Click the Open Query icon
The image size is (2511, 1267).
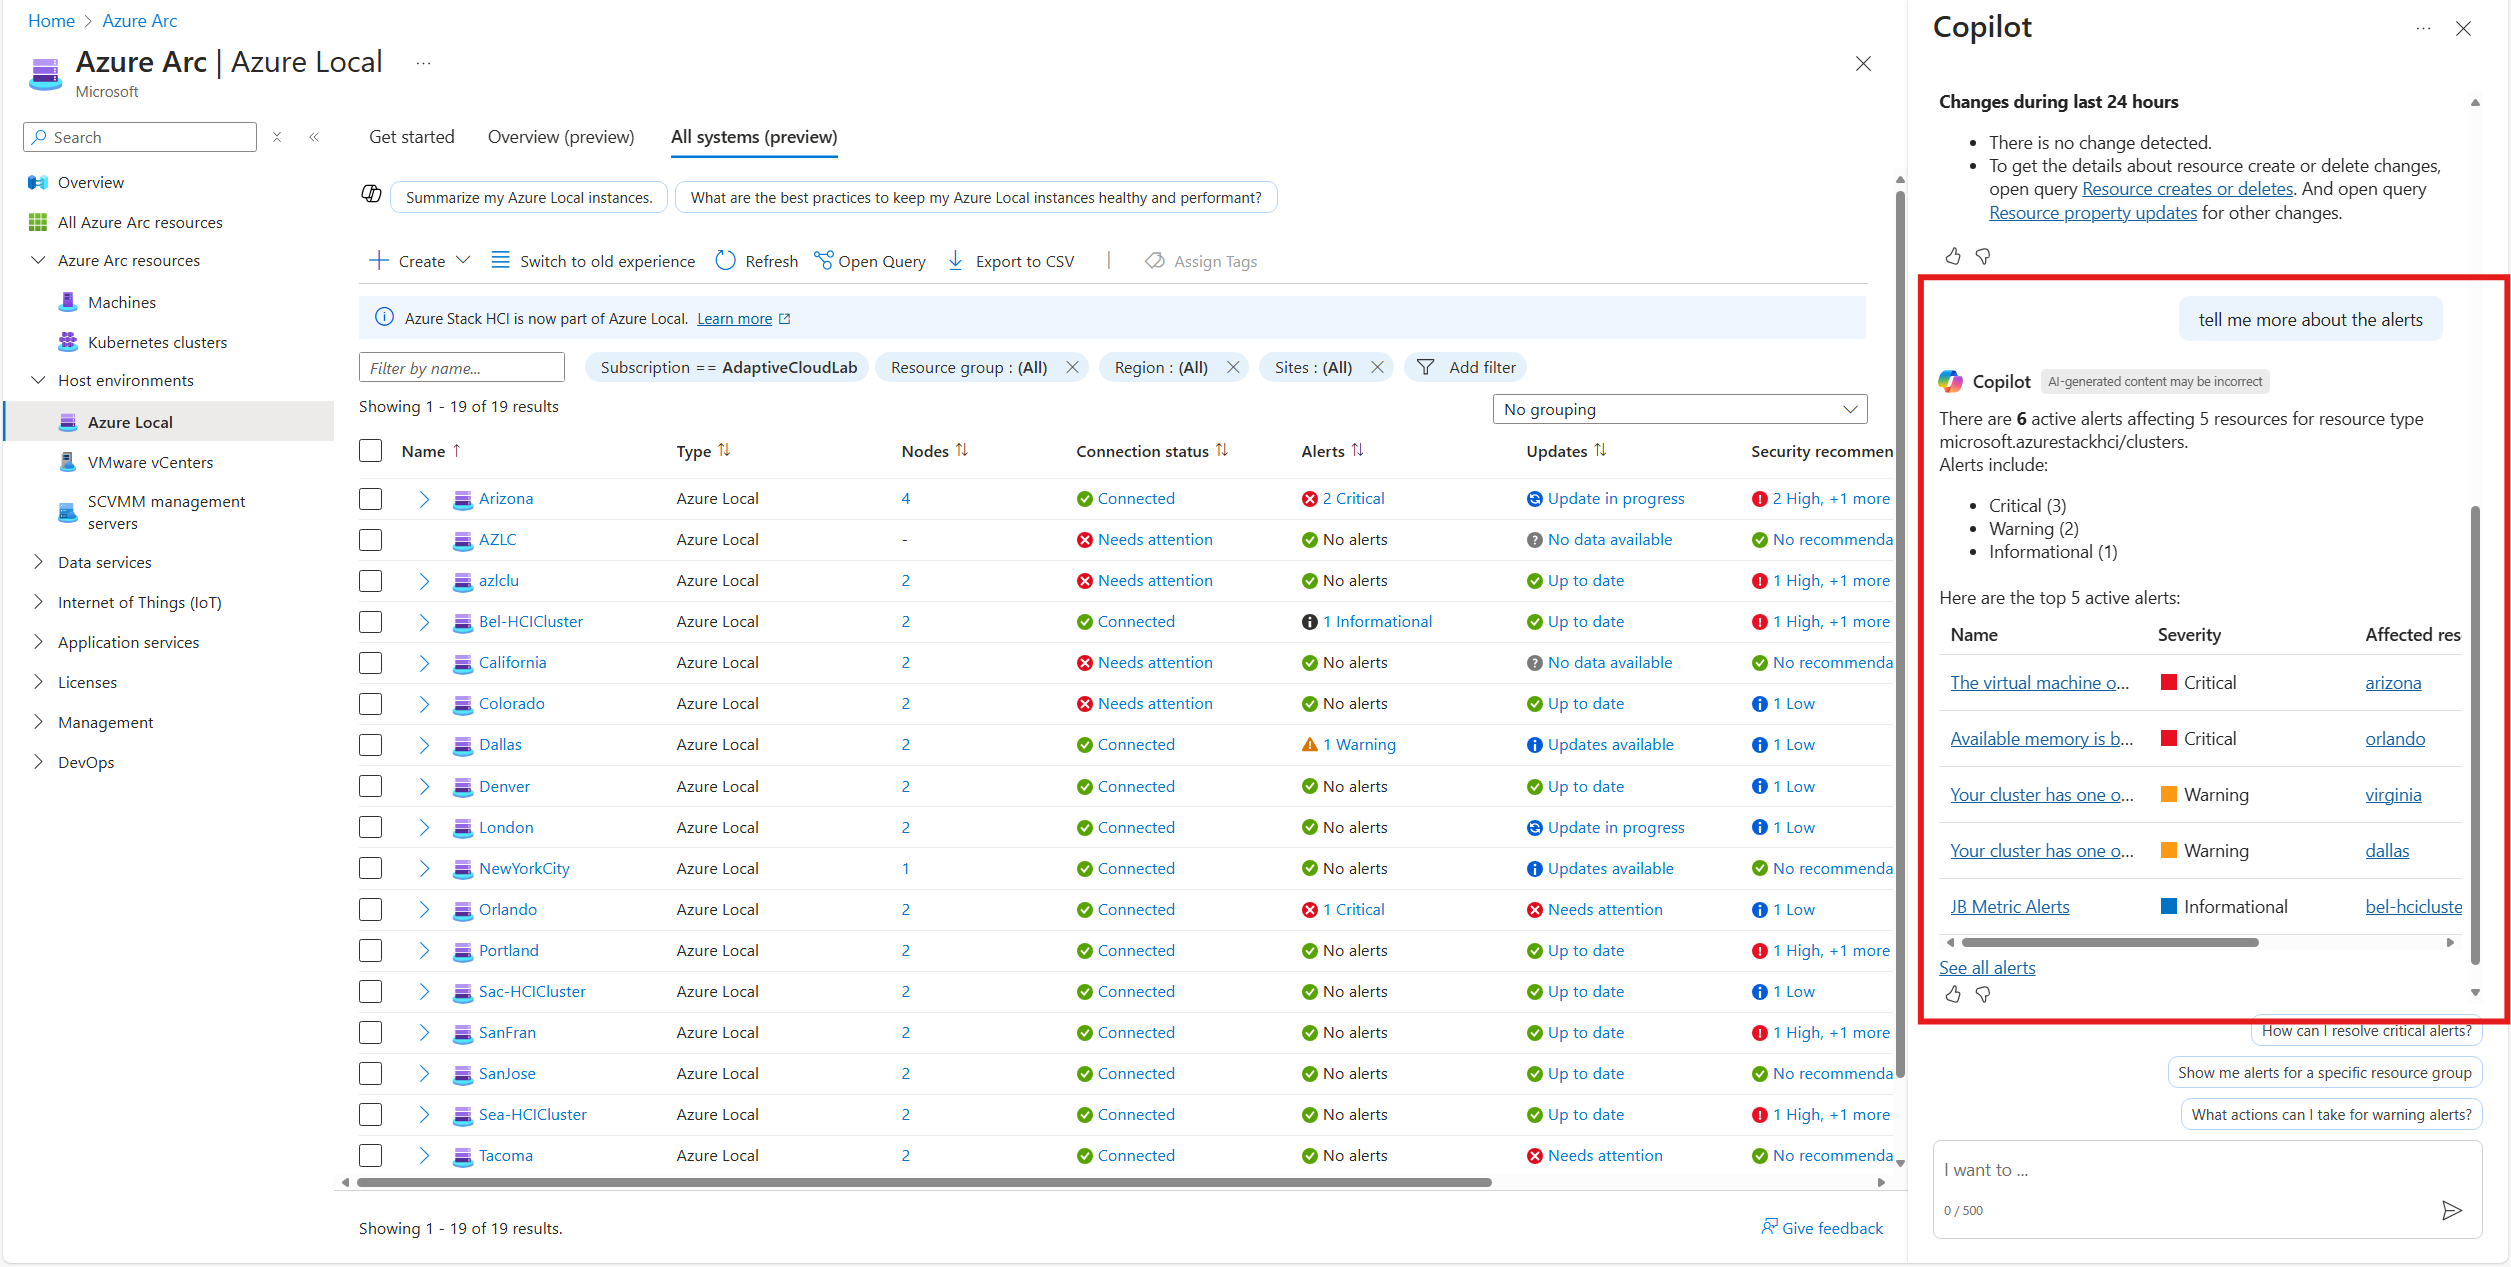click(824, 261)
